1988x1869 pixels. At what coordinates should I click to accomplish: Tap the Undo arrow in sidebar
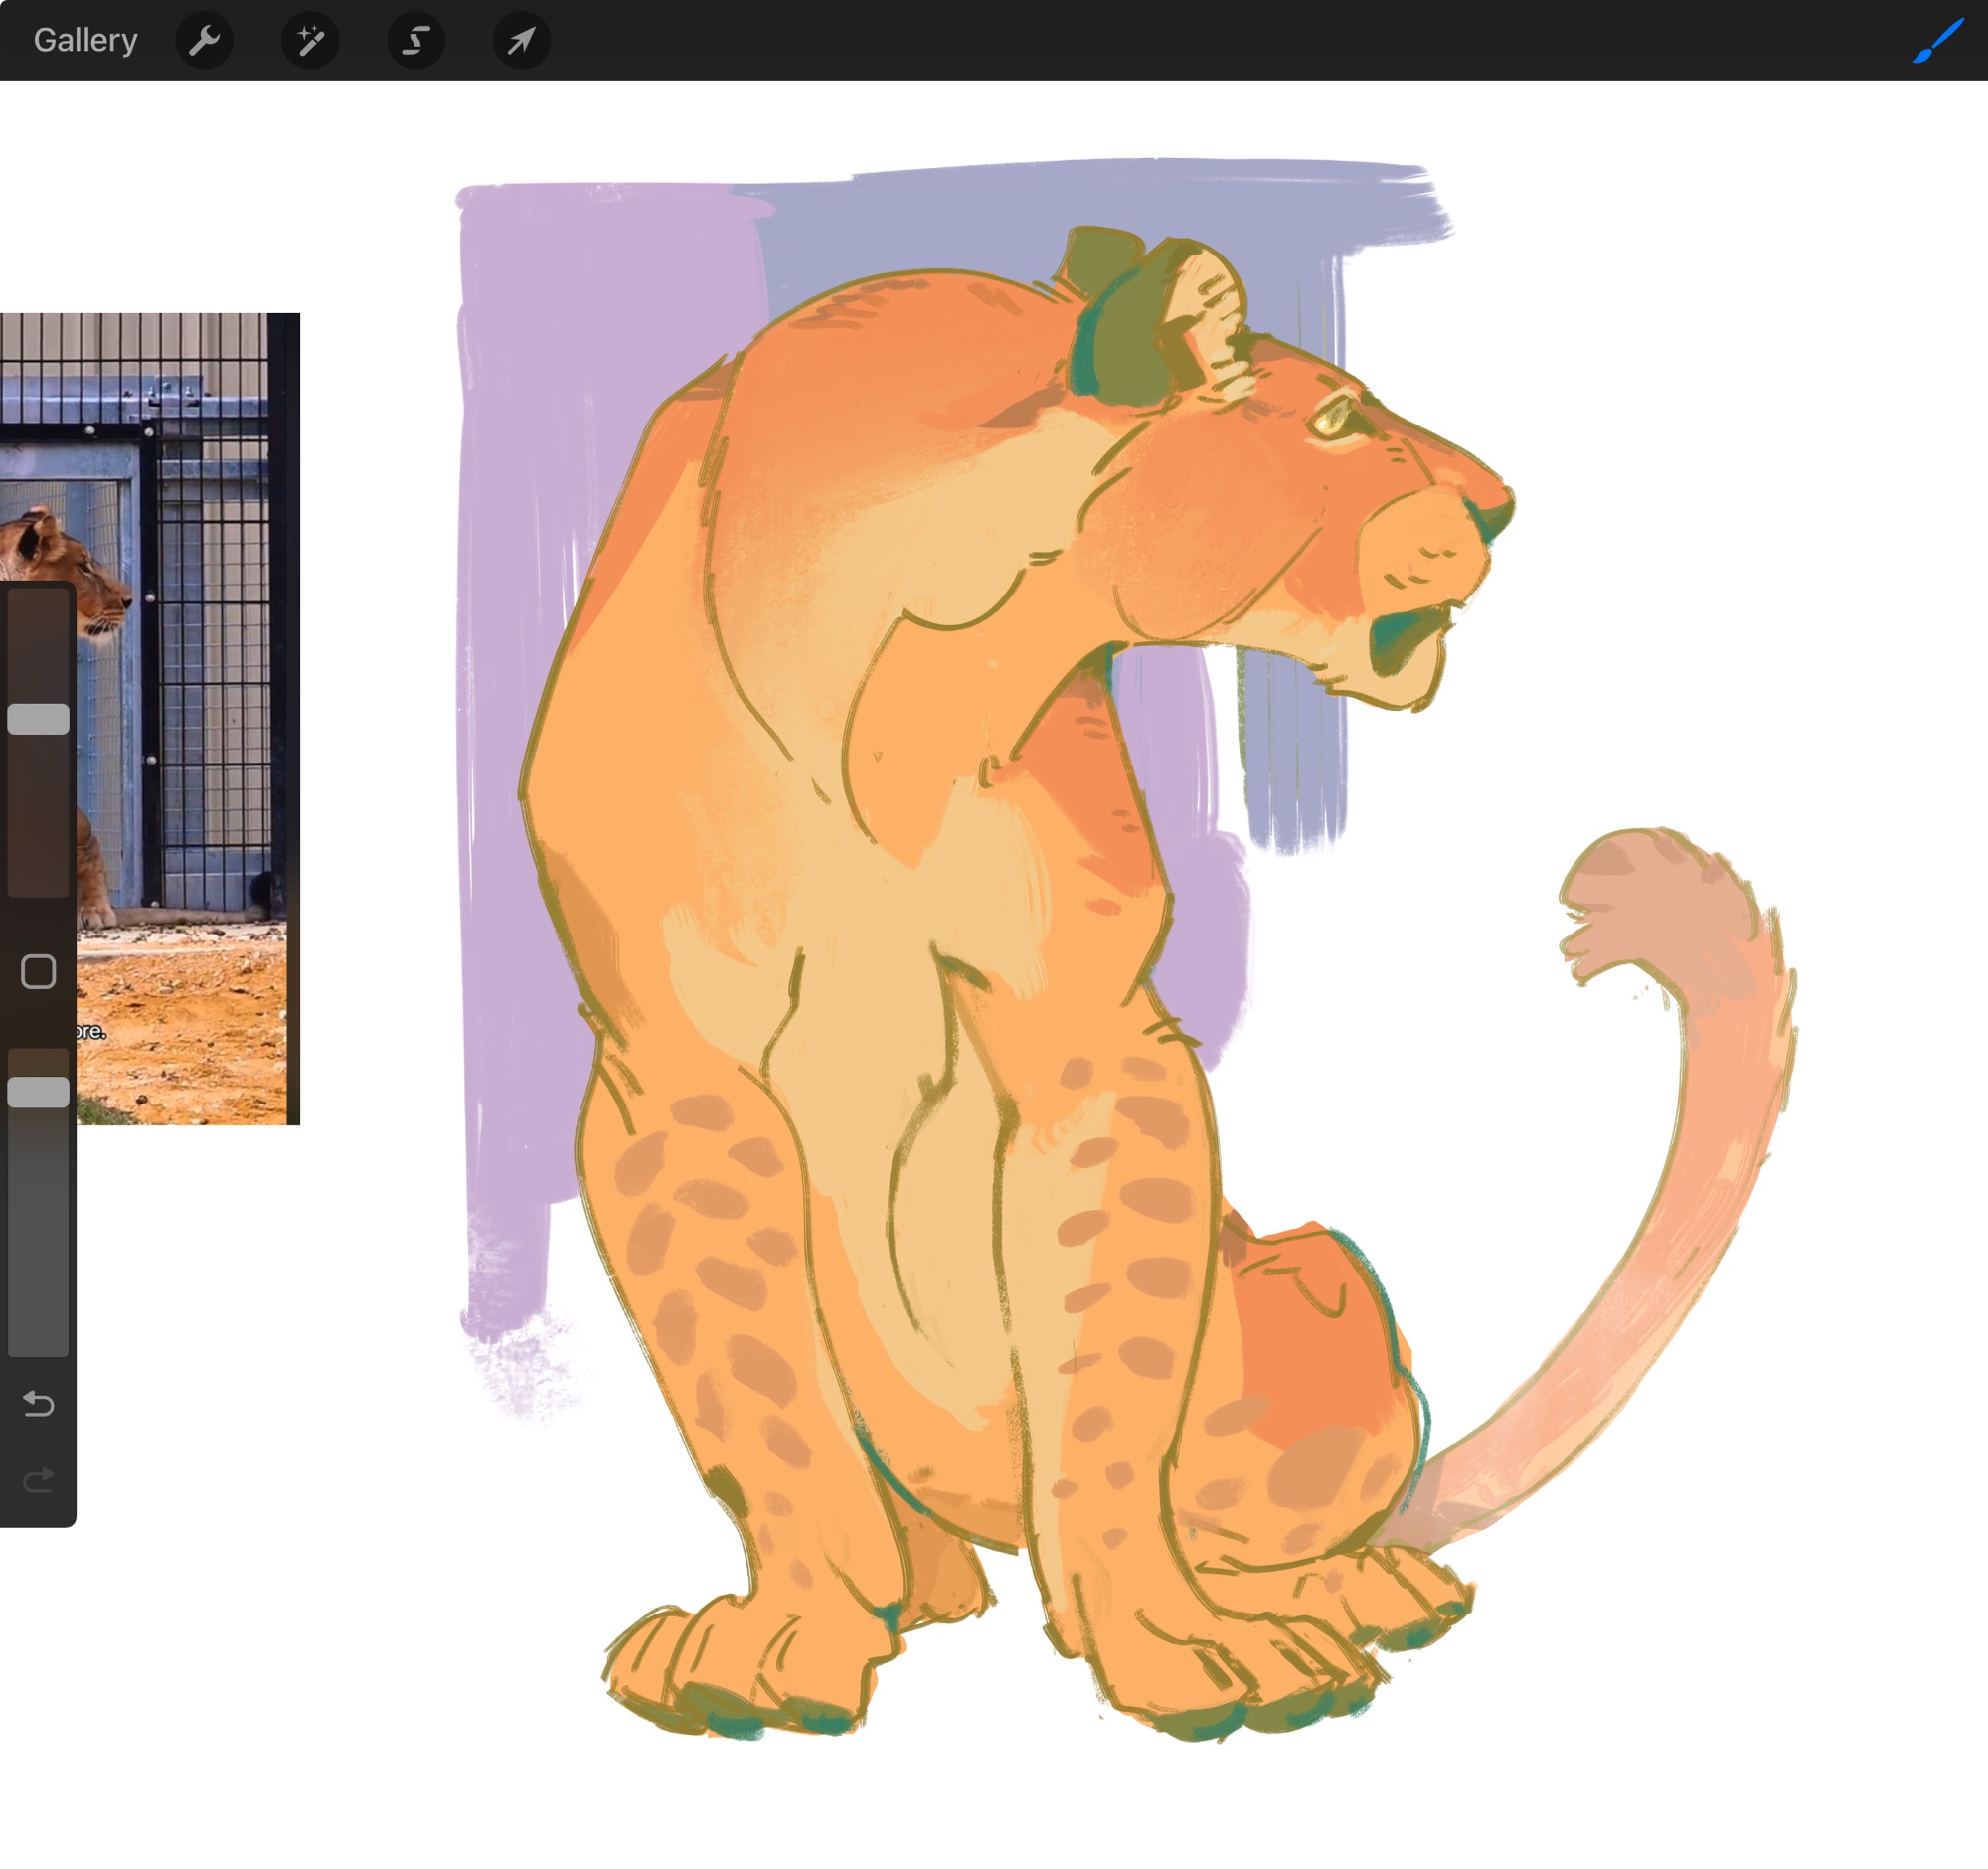click(x=38, y=1404)
